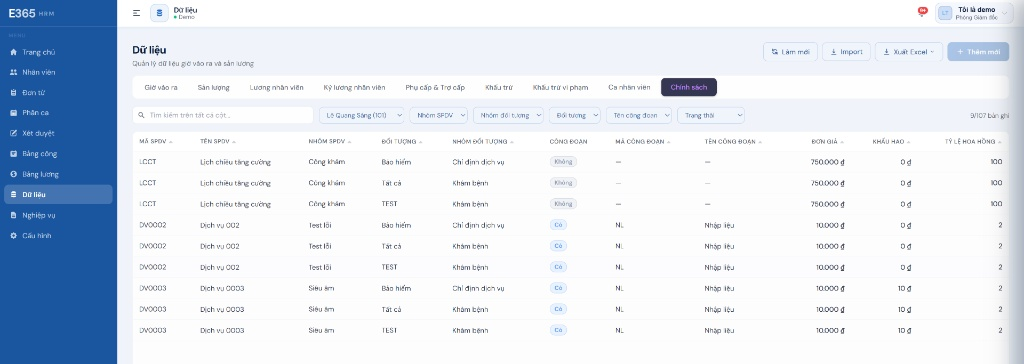Click the user avatar icon LT

pyautogui.click(x=945, y=13)
